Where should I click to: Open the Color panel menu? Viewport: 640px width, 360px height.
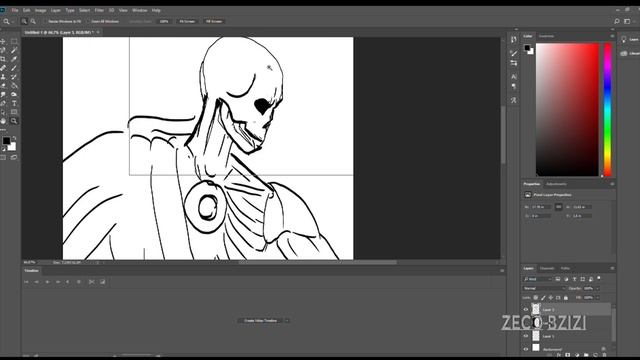(x=612, y=36)
